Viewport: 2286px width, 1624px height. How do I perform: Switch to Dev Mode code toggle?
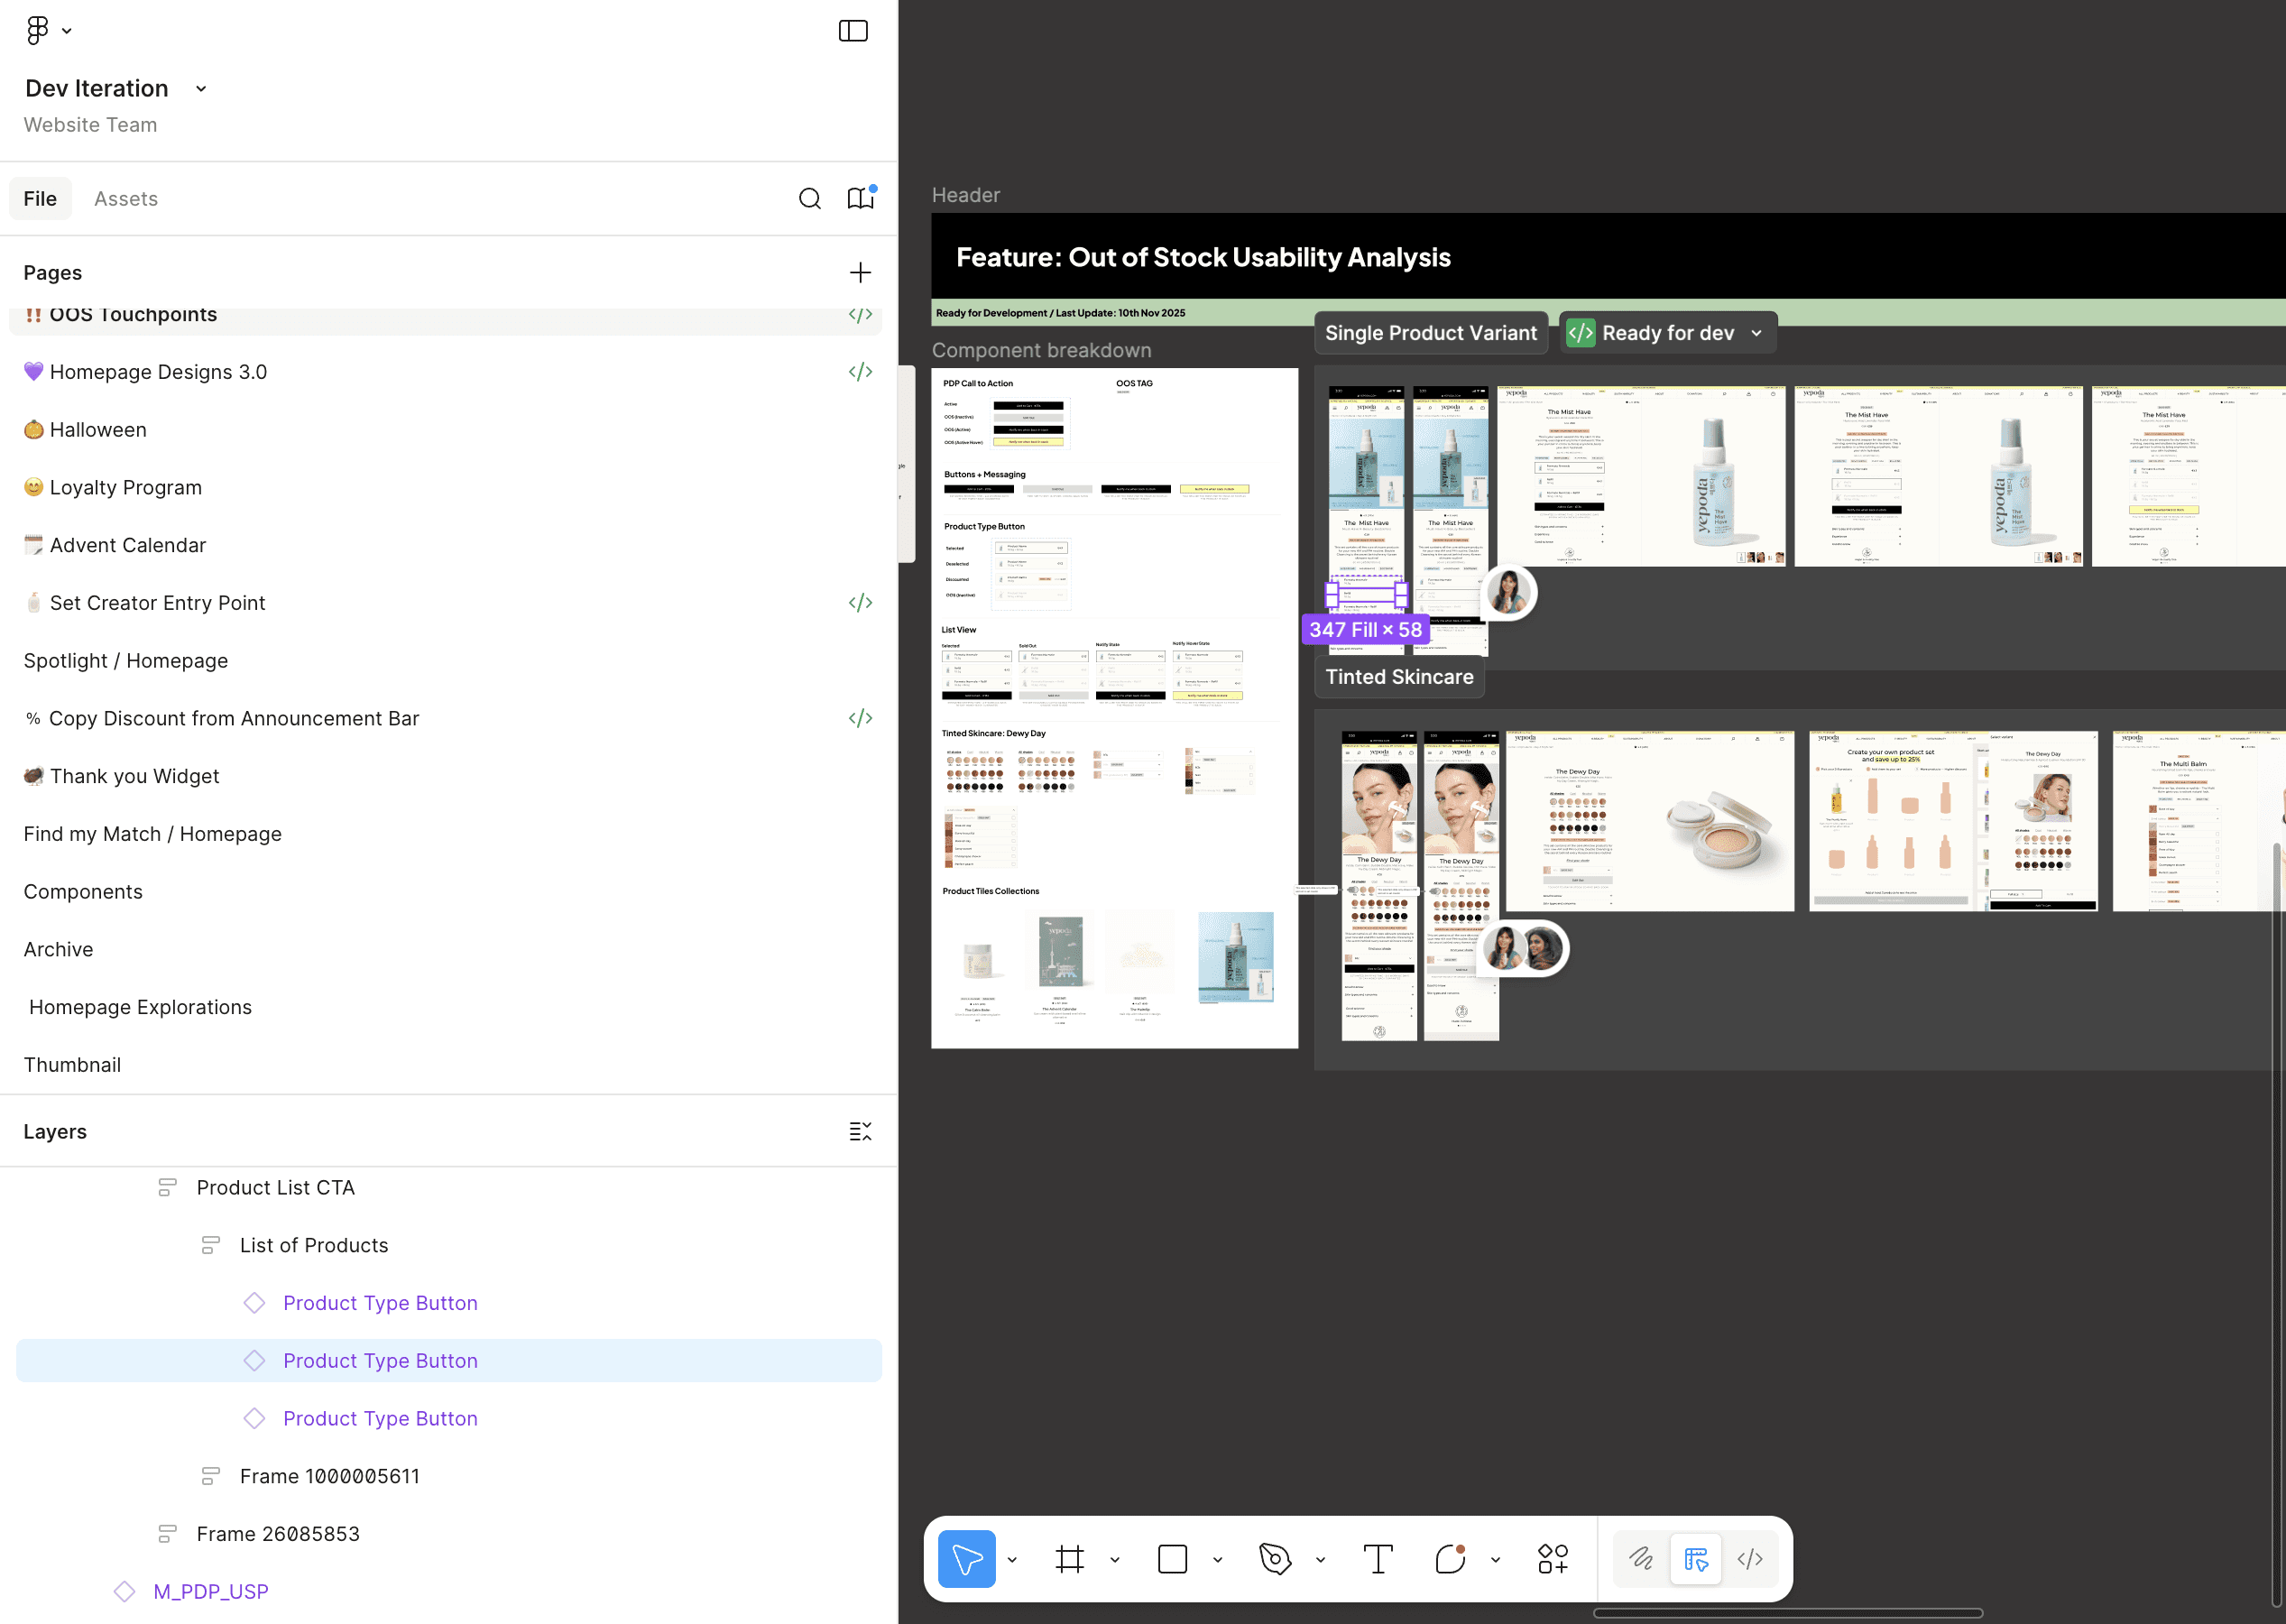1750,1559
